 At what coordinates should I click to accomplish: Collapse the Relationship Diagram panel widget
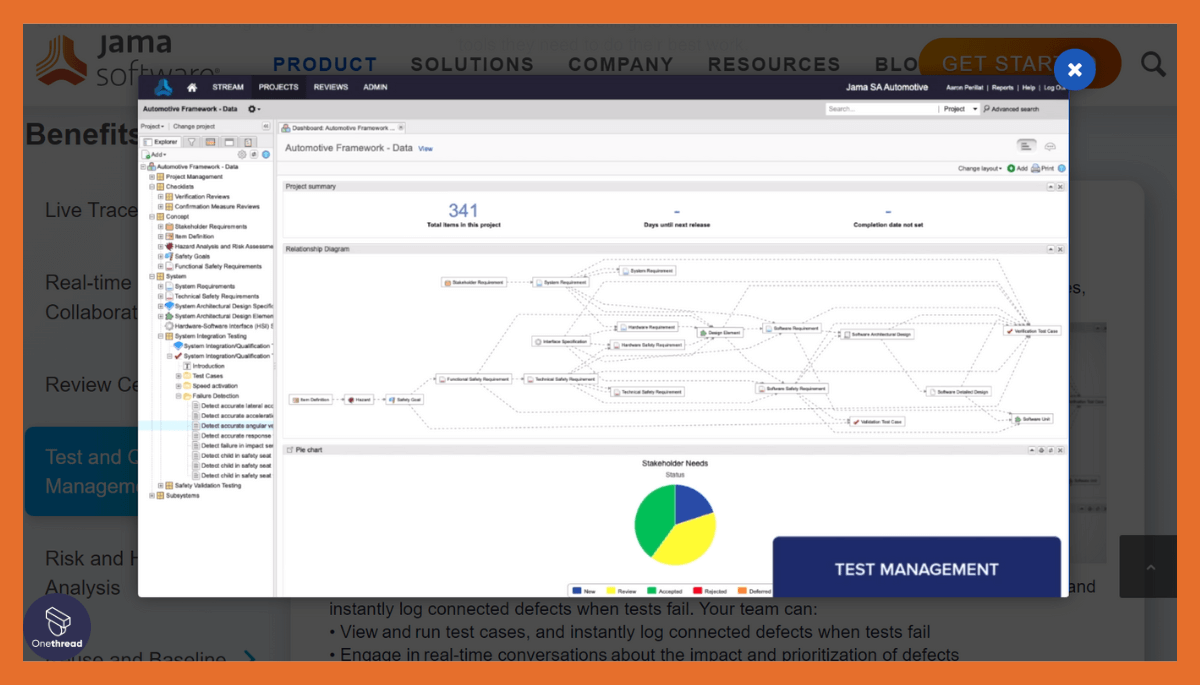coord(1049,247)
